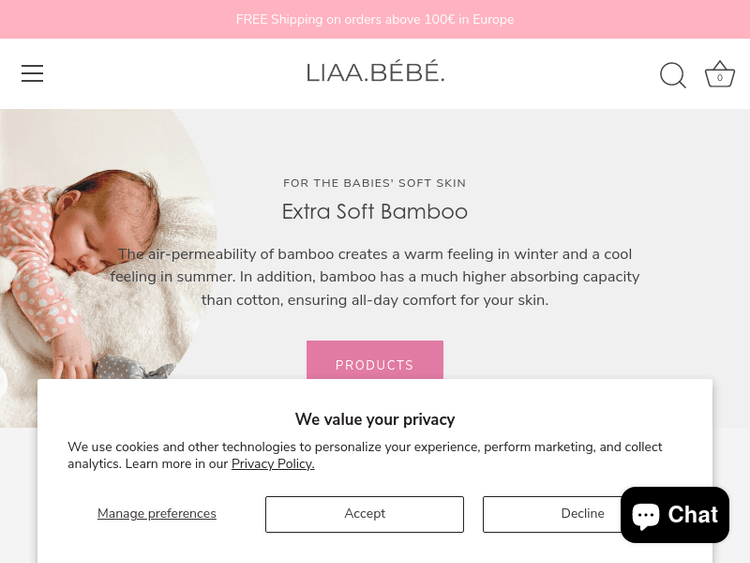Open the shopping basket icon
Screen dimensions: 750x563
pyautogui.click(x=719, y=75)
